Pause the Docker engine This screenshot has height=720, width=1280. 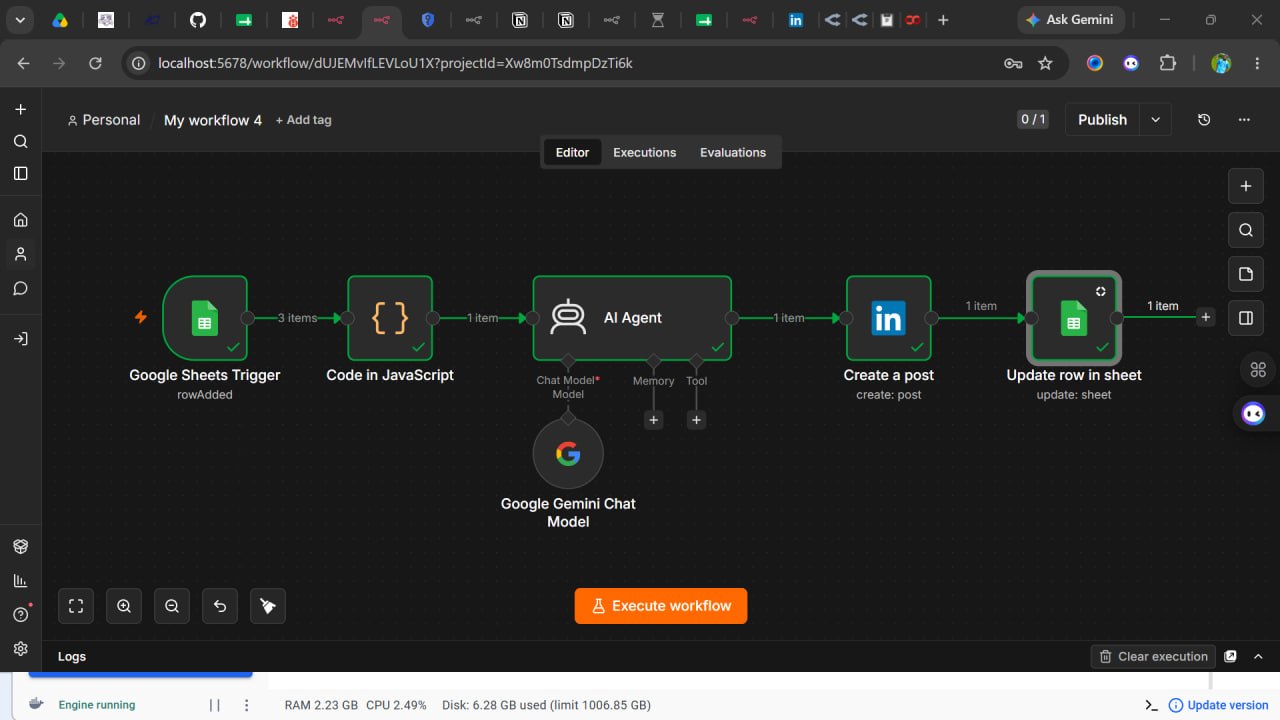[214, 705]
